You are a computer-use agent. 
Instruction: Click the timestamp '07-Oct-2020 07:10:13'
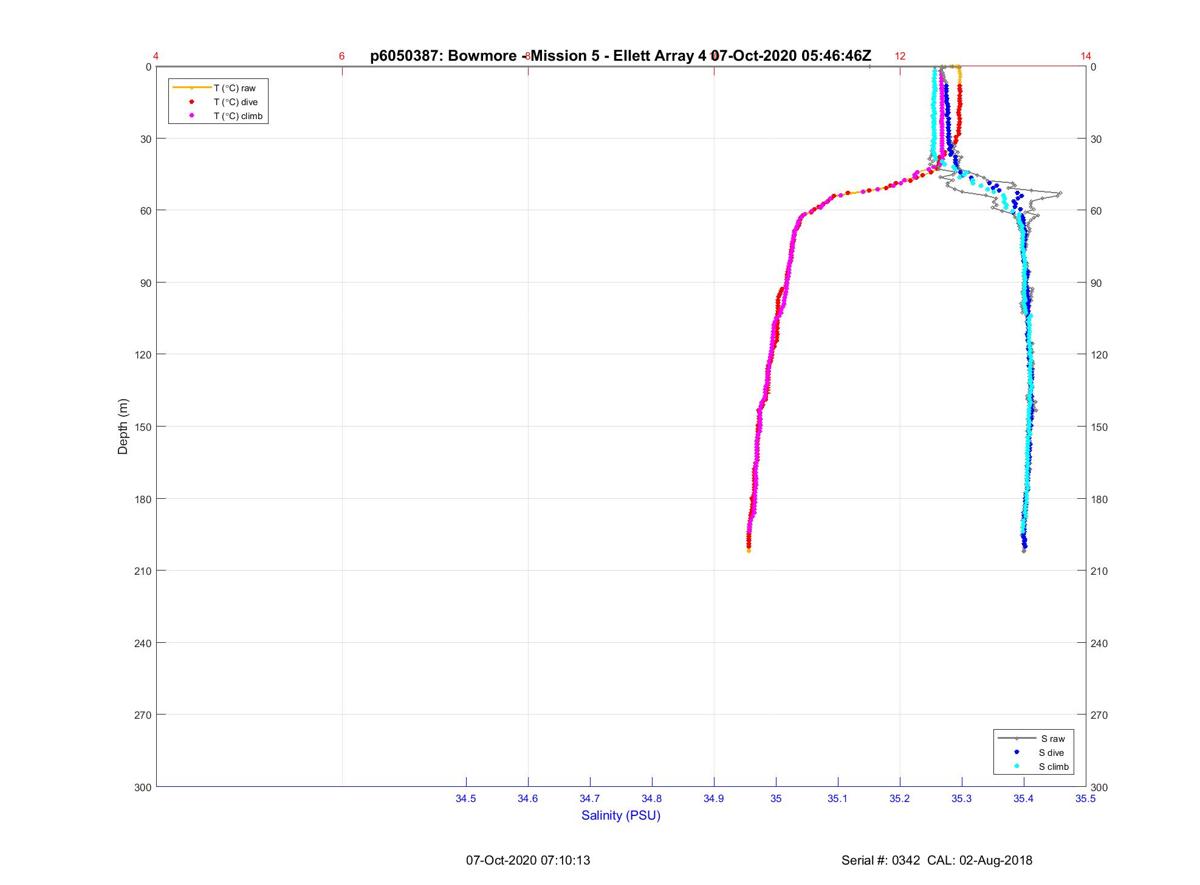coord(528,860)
